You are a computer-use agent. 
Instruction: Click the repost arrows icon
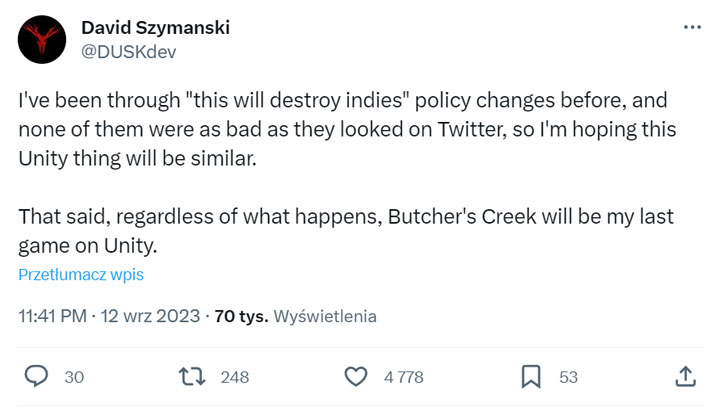pos(190,376)
